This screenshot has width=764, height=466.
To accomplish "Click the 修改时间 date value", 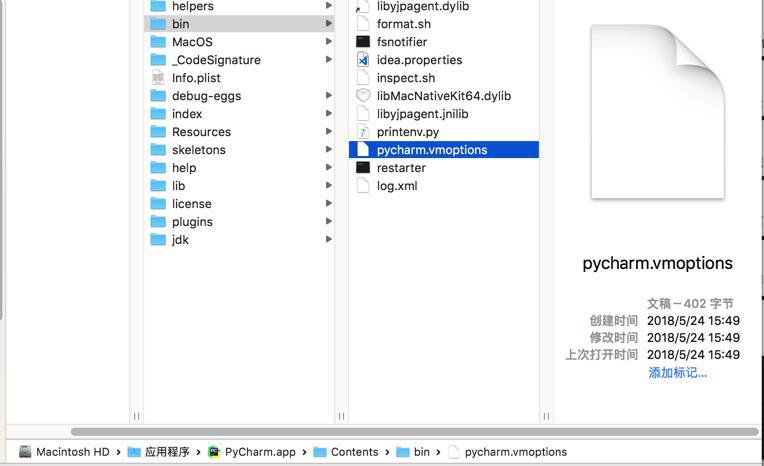I will pos(693,338).
